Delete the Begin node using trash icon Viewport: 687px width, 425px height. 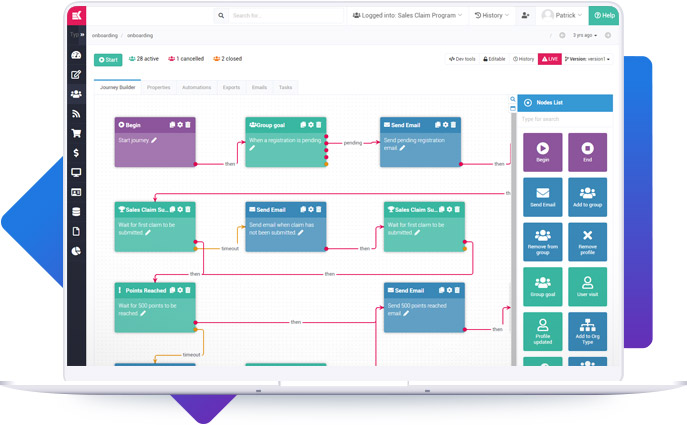click(x=188, y=125)
